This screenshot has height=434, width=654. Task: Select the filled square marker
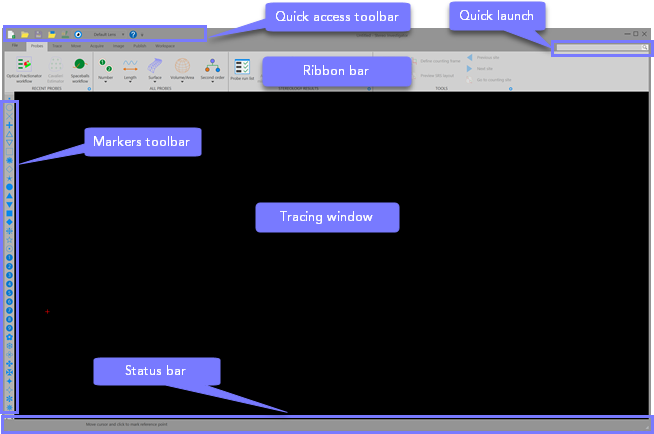(9, 213)
